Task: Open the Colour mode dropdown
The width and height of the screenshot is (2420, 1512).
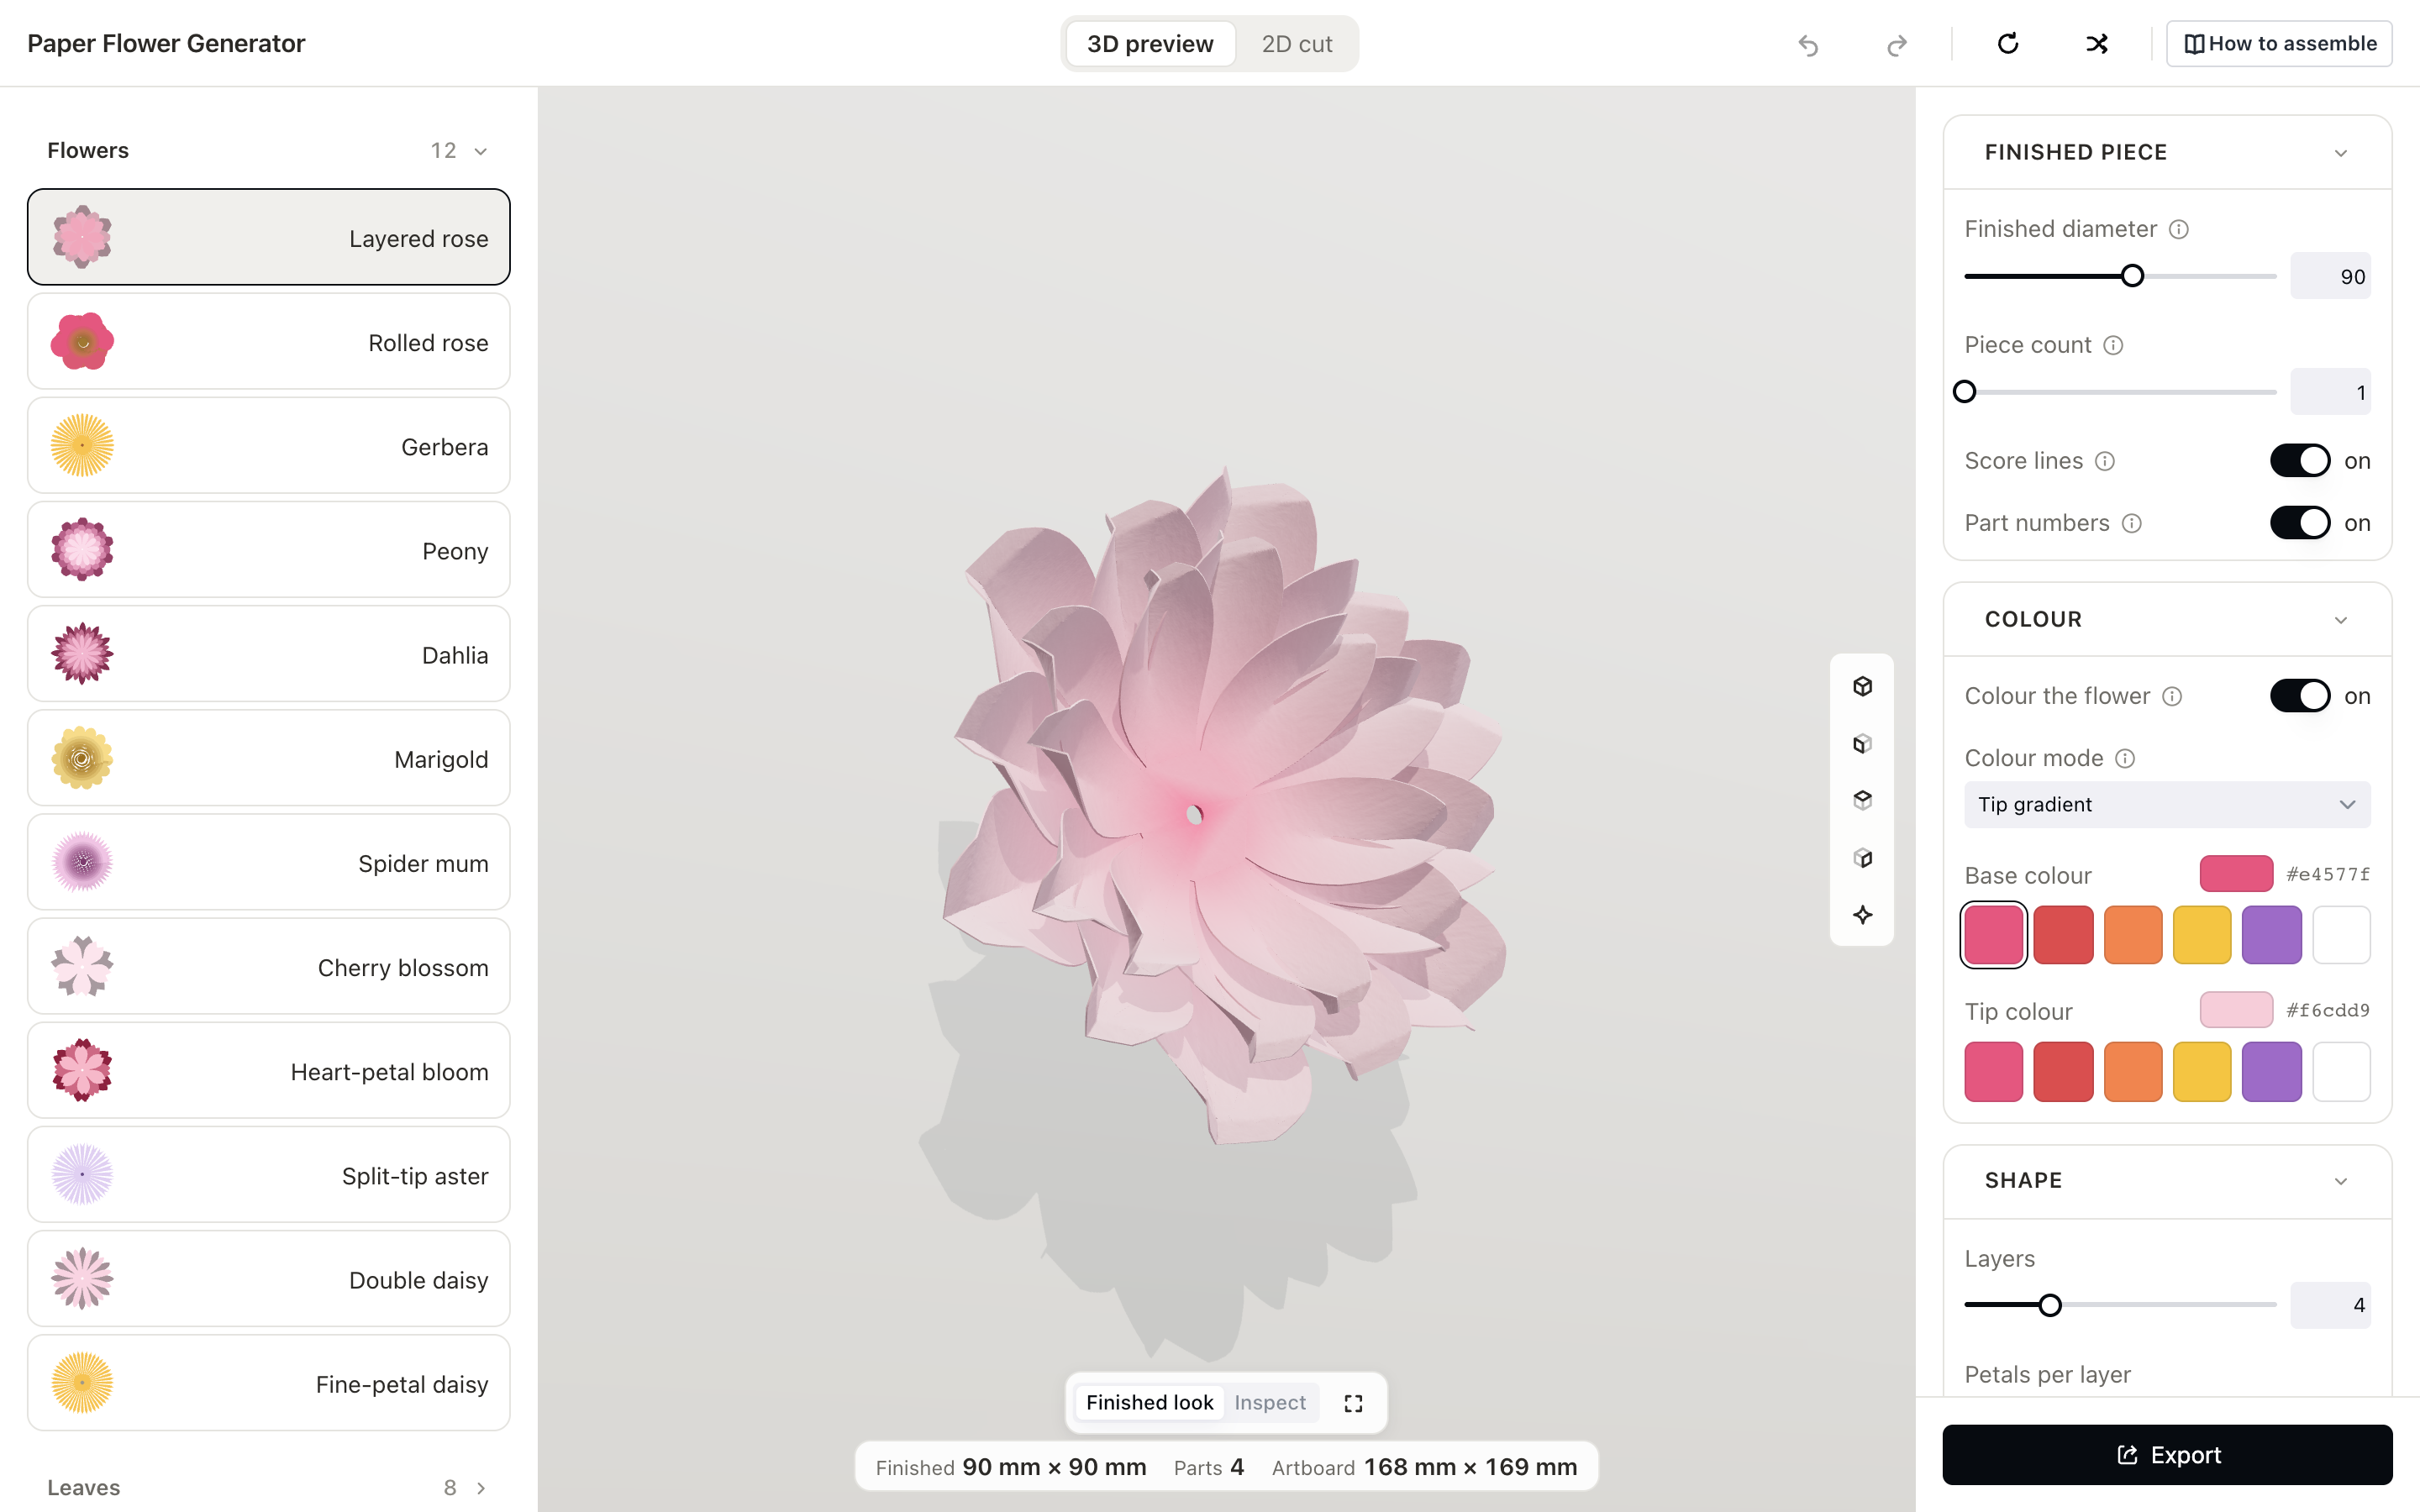Action: (x=2166, y=804)
